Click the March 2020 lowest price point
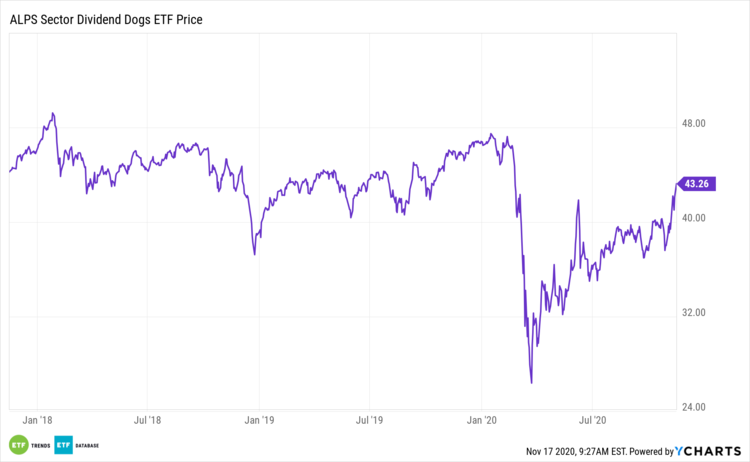This screenshot has width=750, height=462. click(x=531, y=382)
